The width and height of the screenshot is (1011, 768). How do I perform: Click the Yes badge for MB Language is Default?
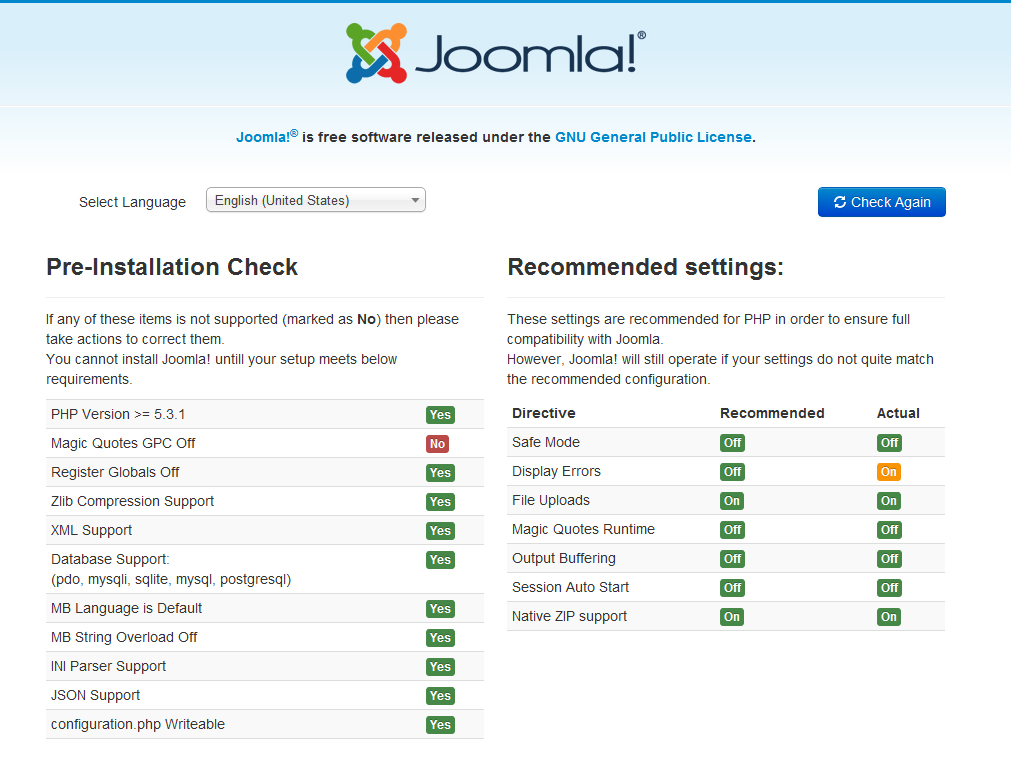point(440,609)
